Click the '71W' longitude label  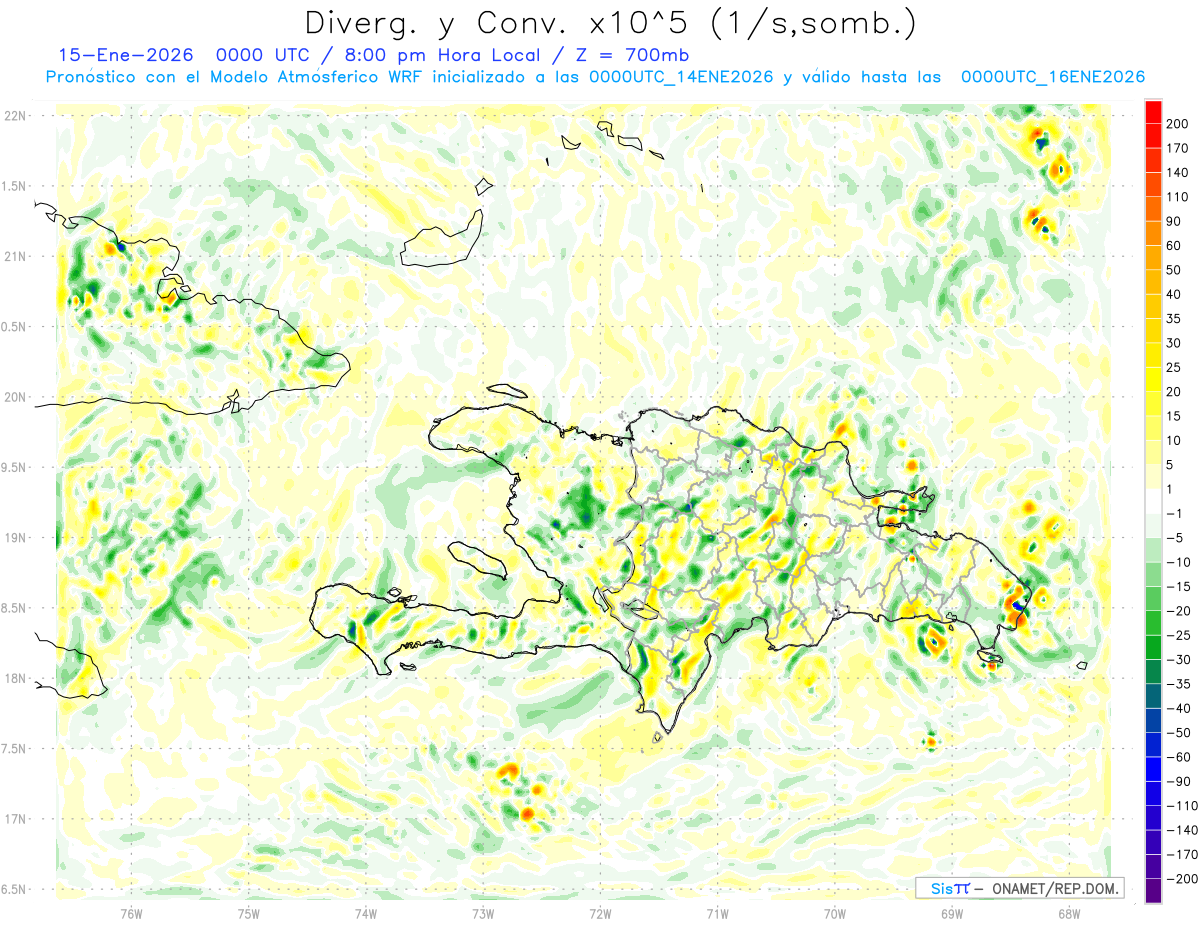click(x=717, y=913)
